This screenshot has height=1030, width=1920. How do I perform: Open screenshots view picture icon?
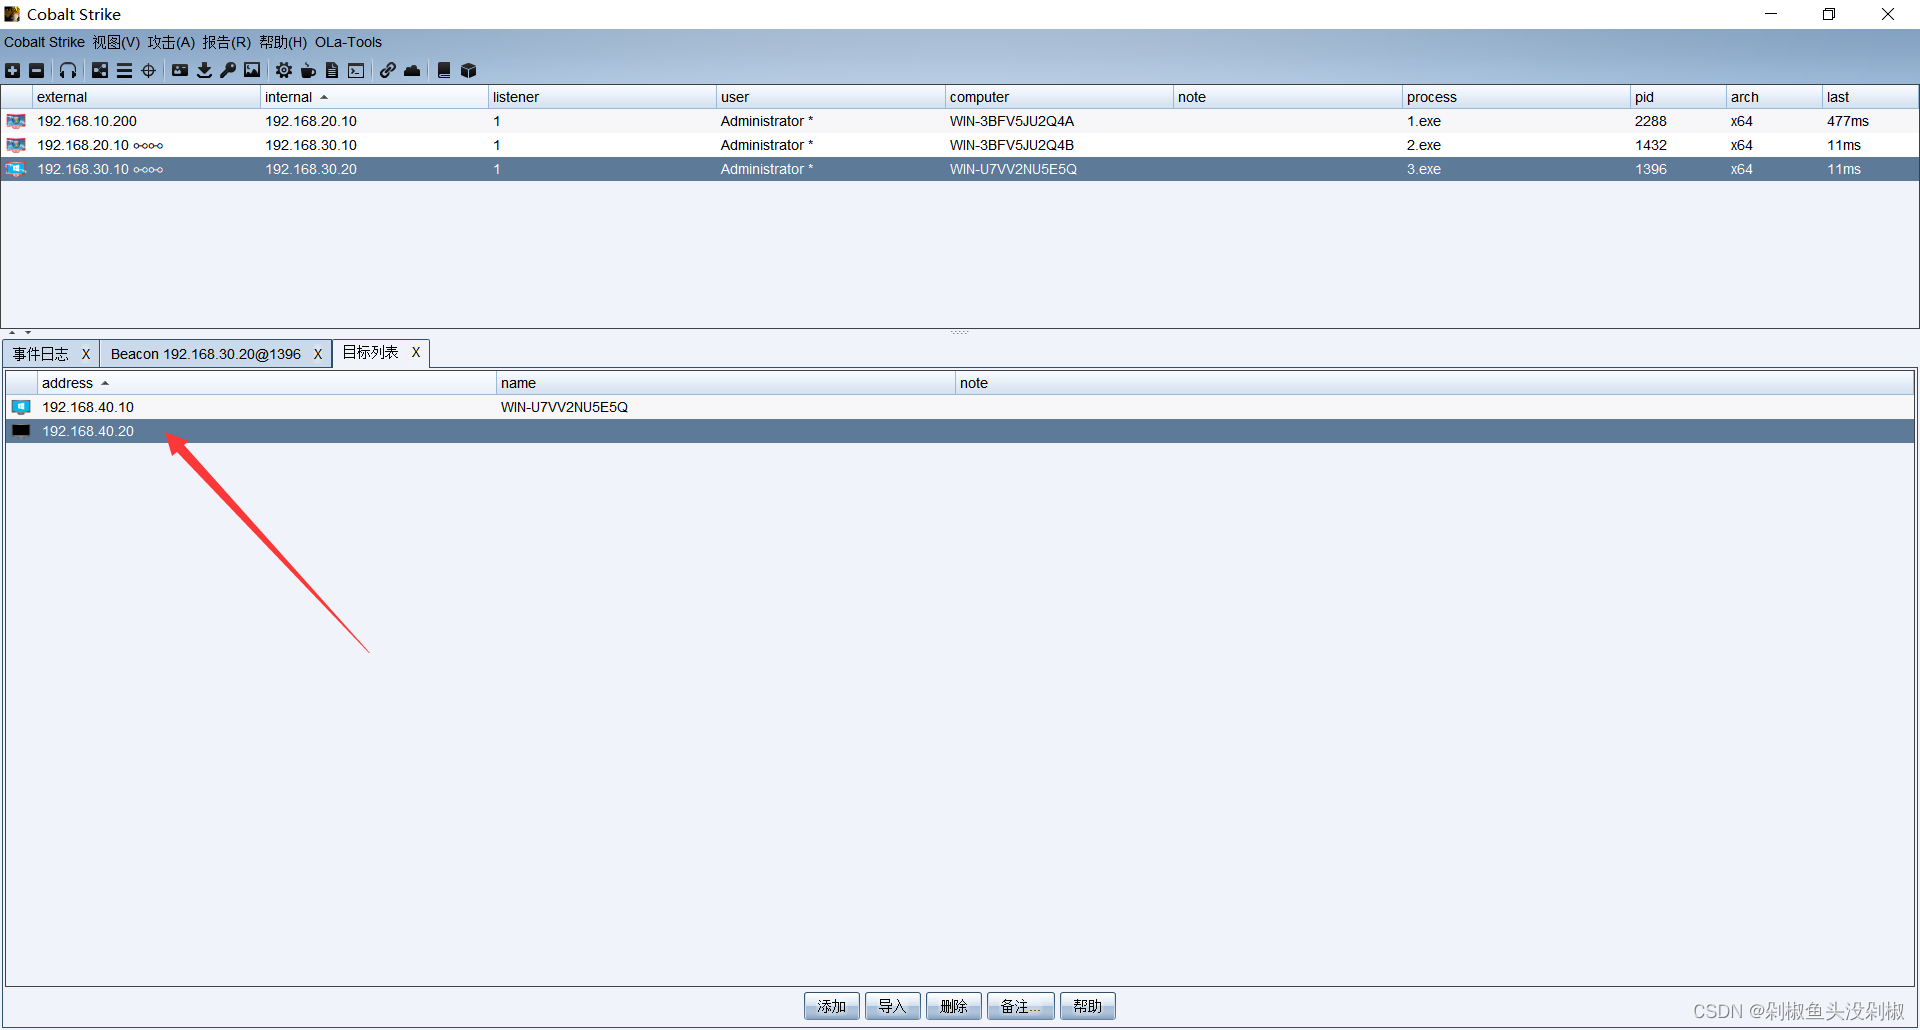point(252,70)
